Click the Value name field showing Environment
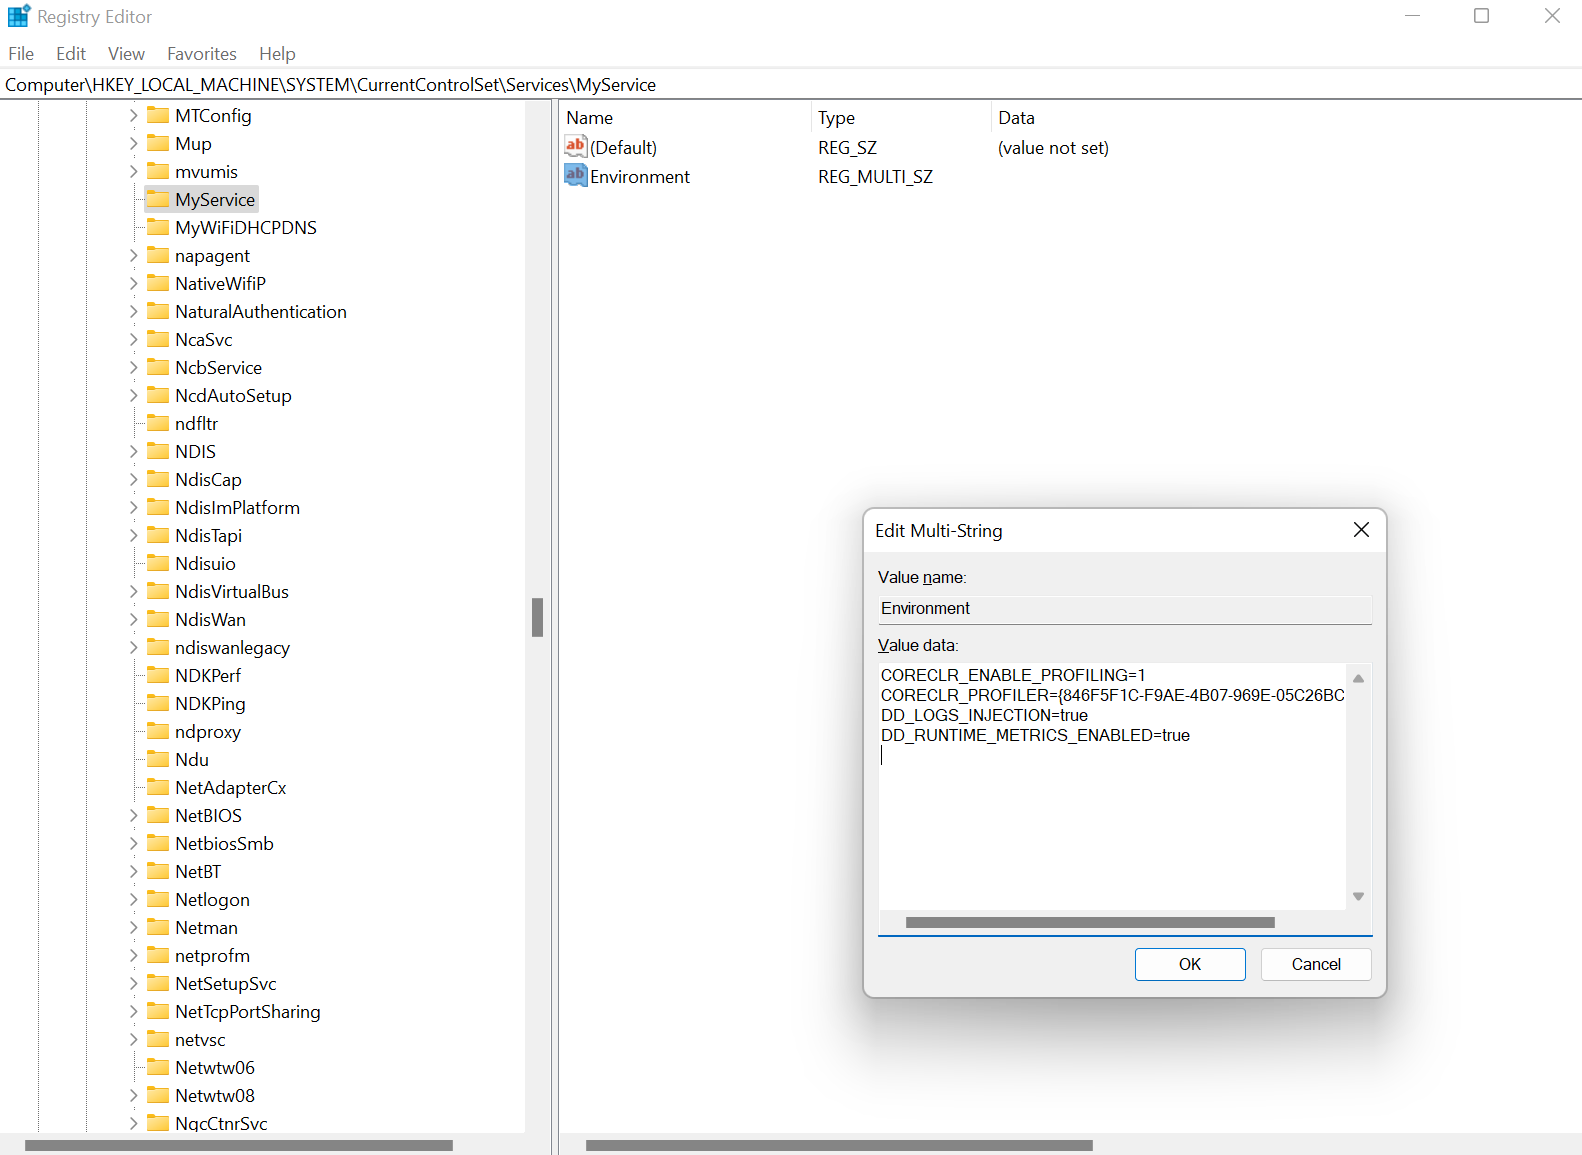The image size is (1582, 1155). coord(1125,609)
